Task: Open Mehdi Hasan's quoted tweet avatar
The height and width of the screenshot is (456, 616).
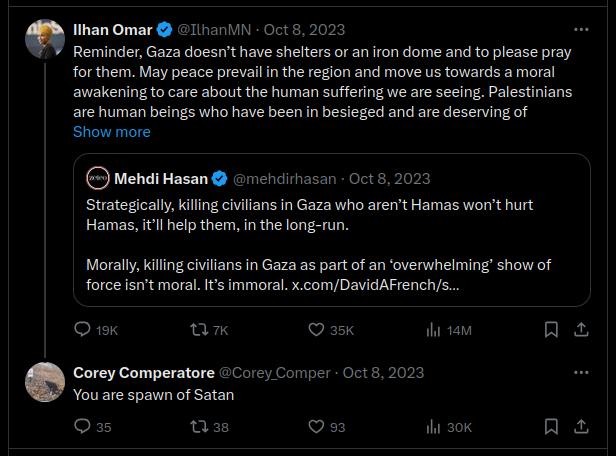Action: pyautogui.click(x=97, y=179)
